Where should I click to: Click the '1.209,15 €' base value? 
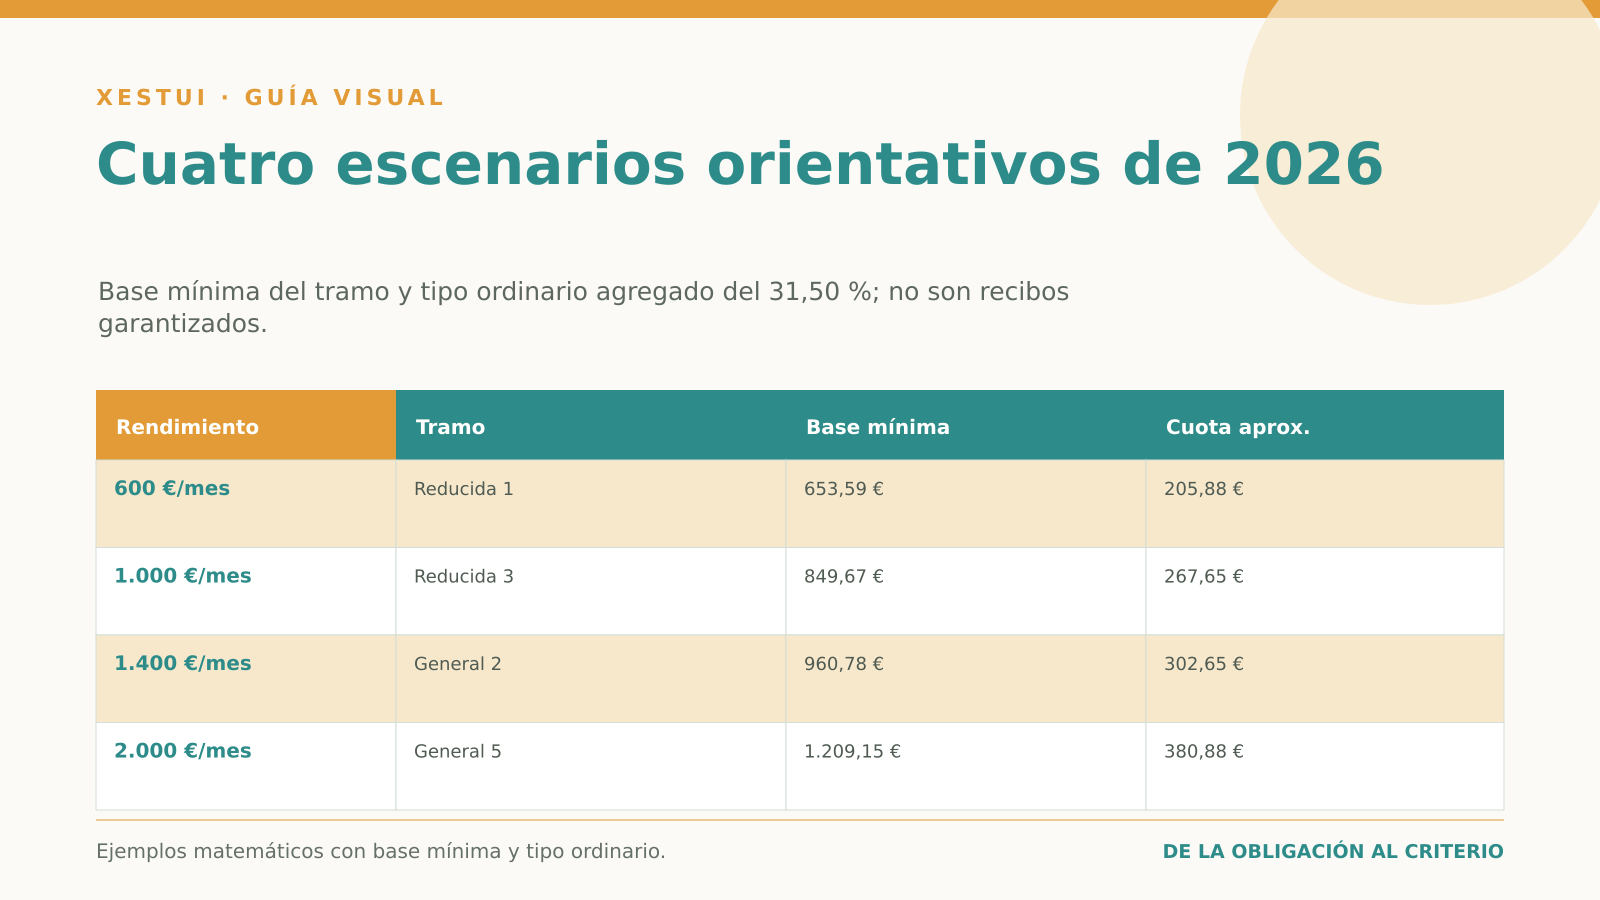tap(852, 752)
